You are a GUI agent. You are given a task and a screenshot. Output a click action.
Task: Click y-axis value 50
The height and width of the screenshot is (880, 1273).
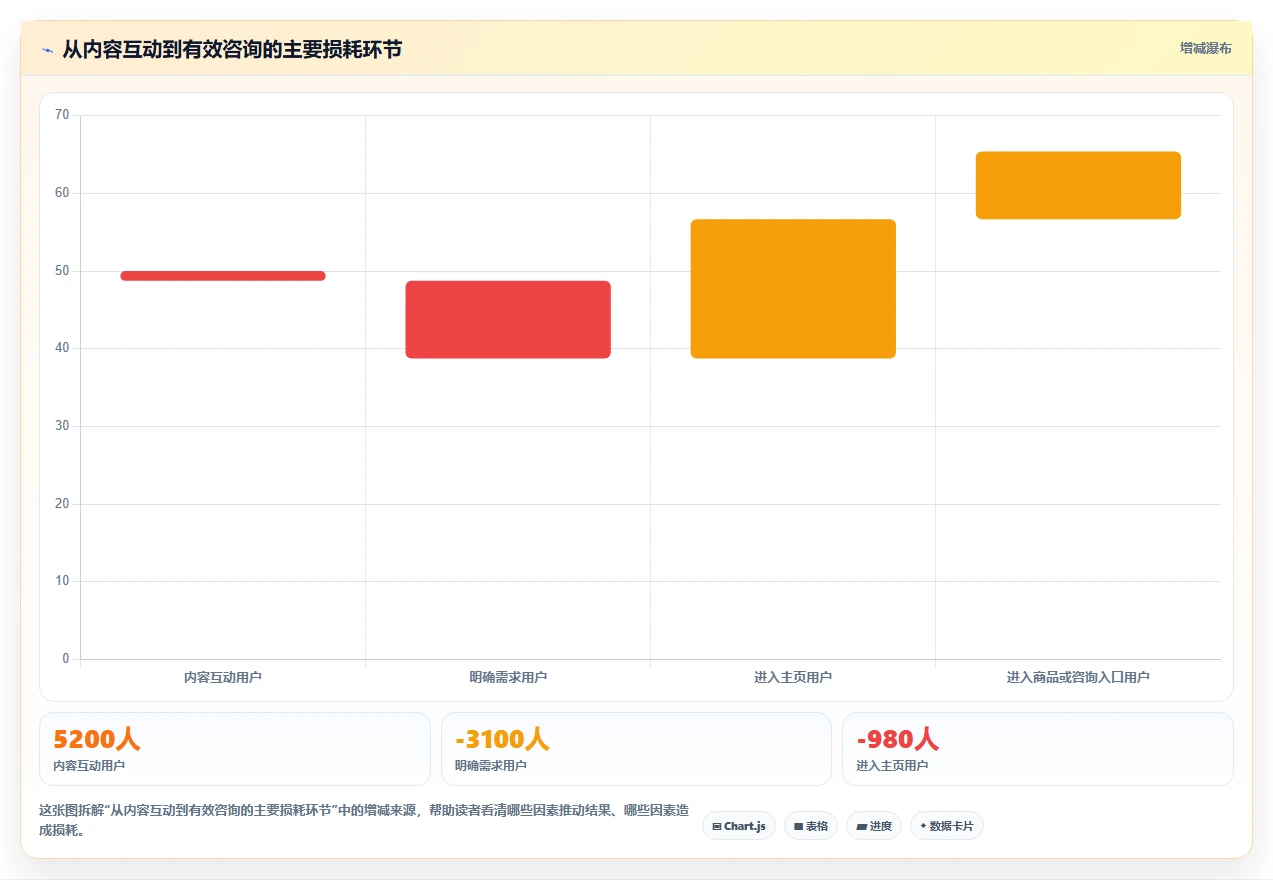tap(62, 271)
